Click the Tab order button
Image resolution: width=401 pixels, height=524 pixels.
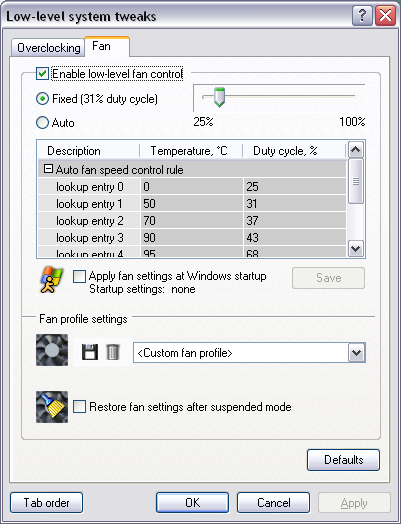46,503
